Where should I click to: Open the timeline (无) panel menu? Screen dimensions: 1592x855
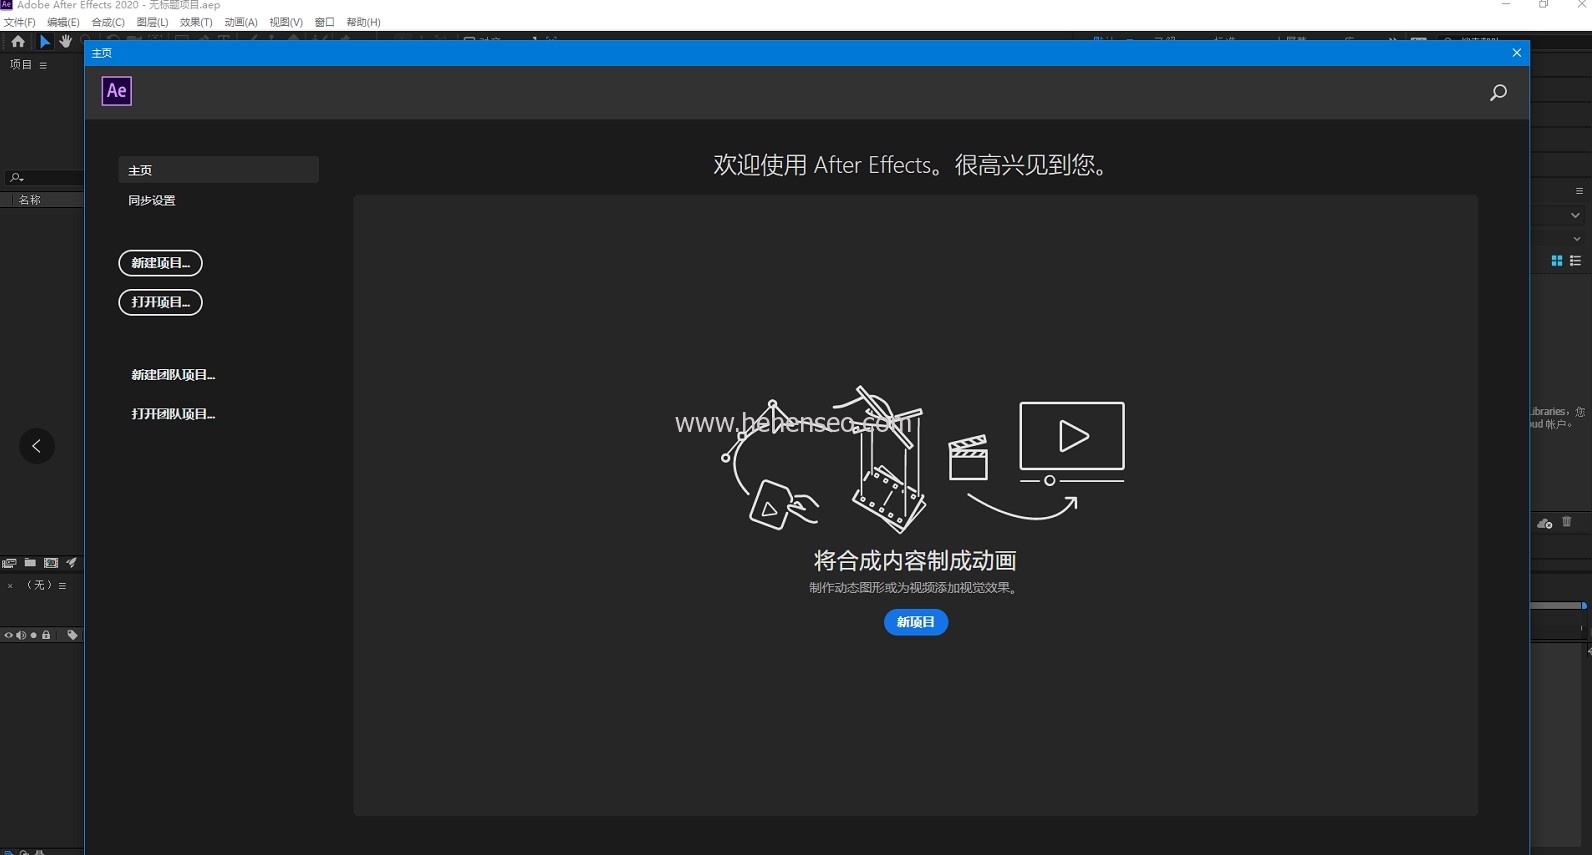[x=62, y=586]
